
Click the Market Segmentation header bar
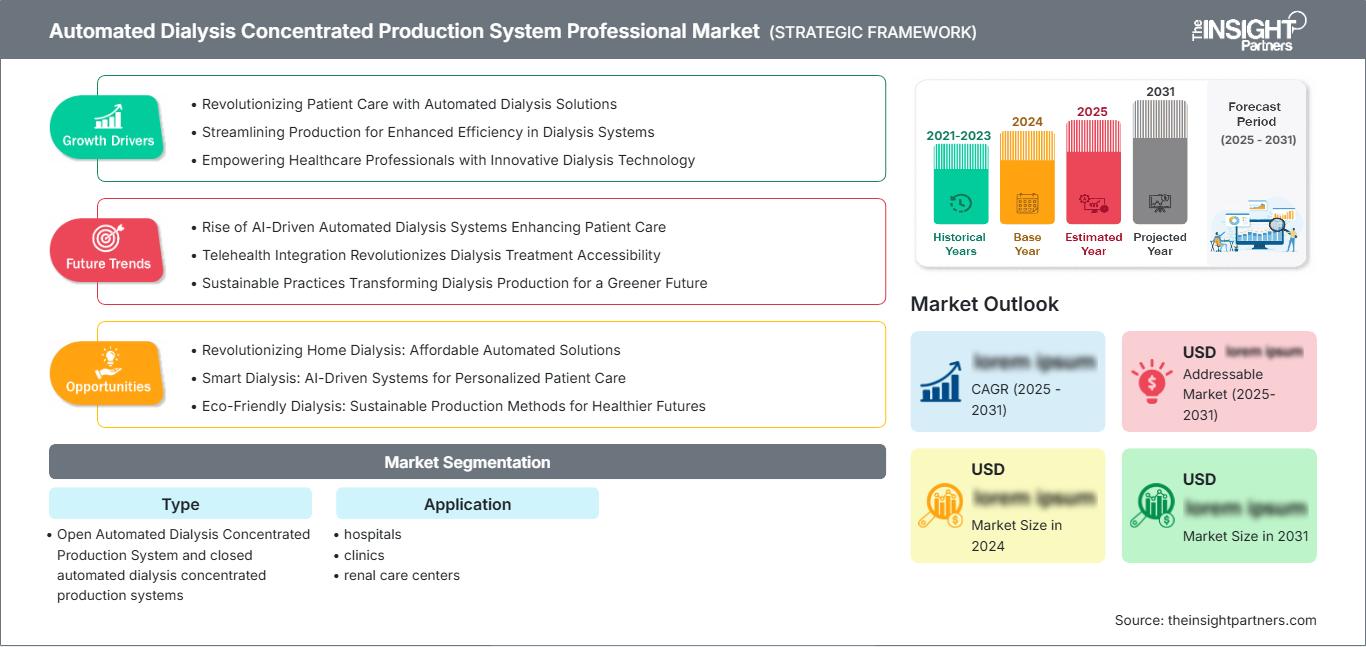click(467, 462)
